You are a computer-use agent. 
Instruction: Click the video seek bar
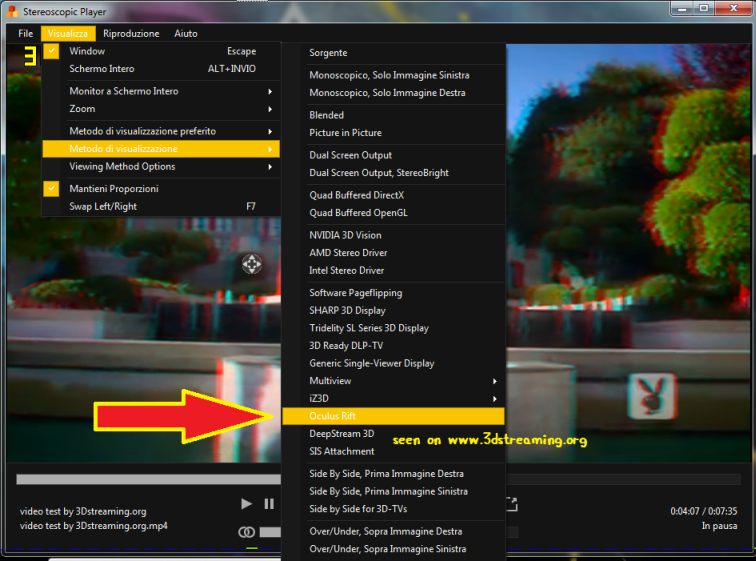pos(148,479)
